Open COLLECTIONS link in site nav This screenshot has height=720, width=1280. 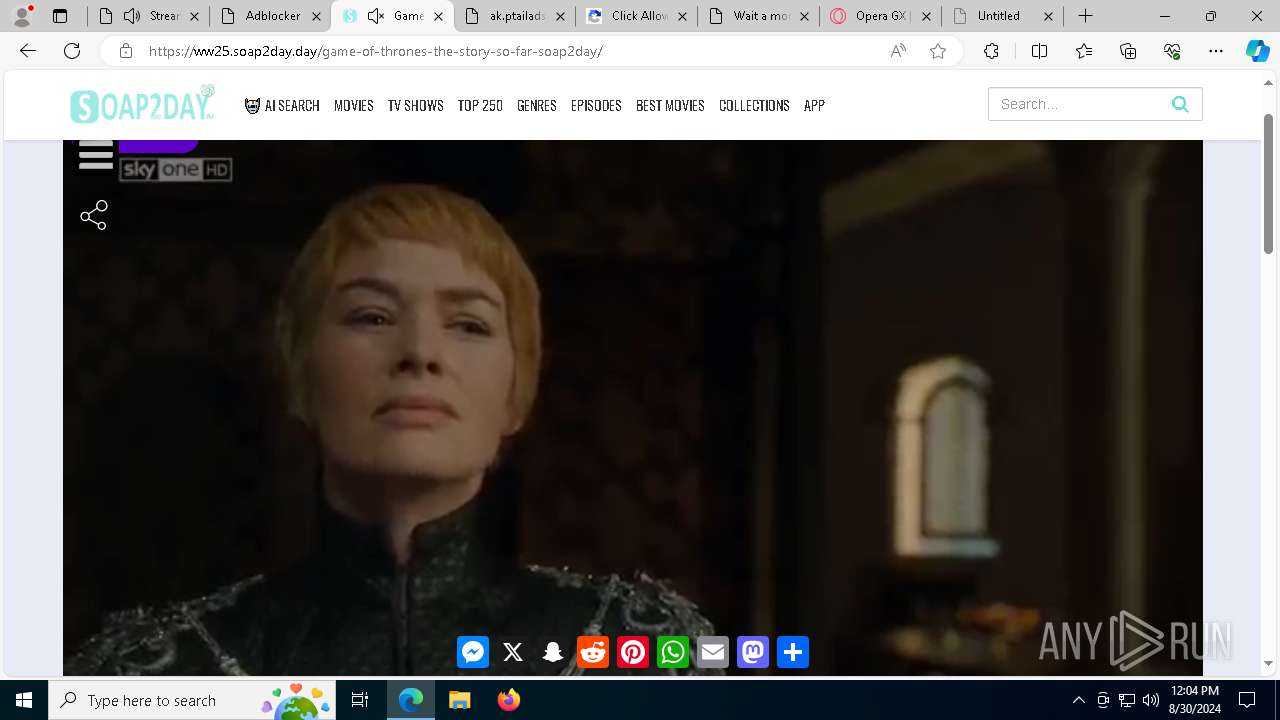point(754,105)
